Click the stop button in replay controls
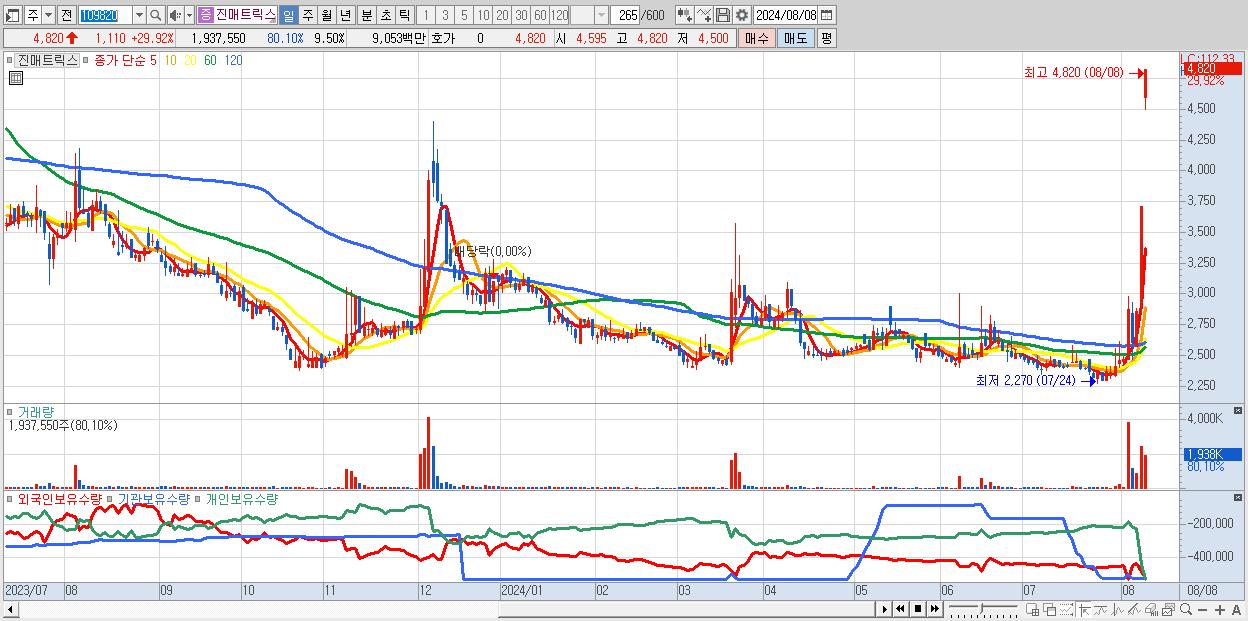 [x=918, y=609]
